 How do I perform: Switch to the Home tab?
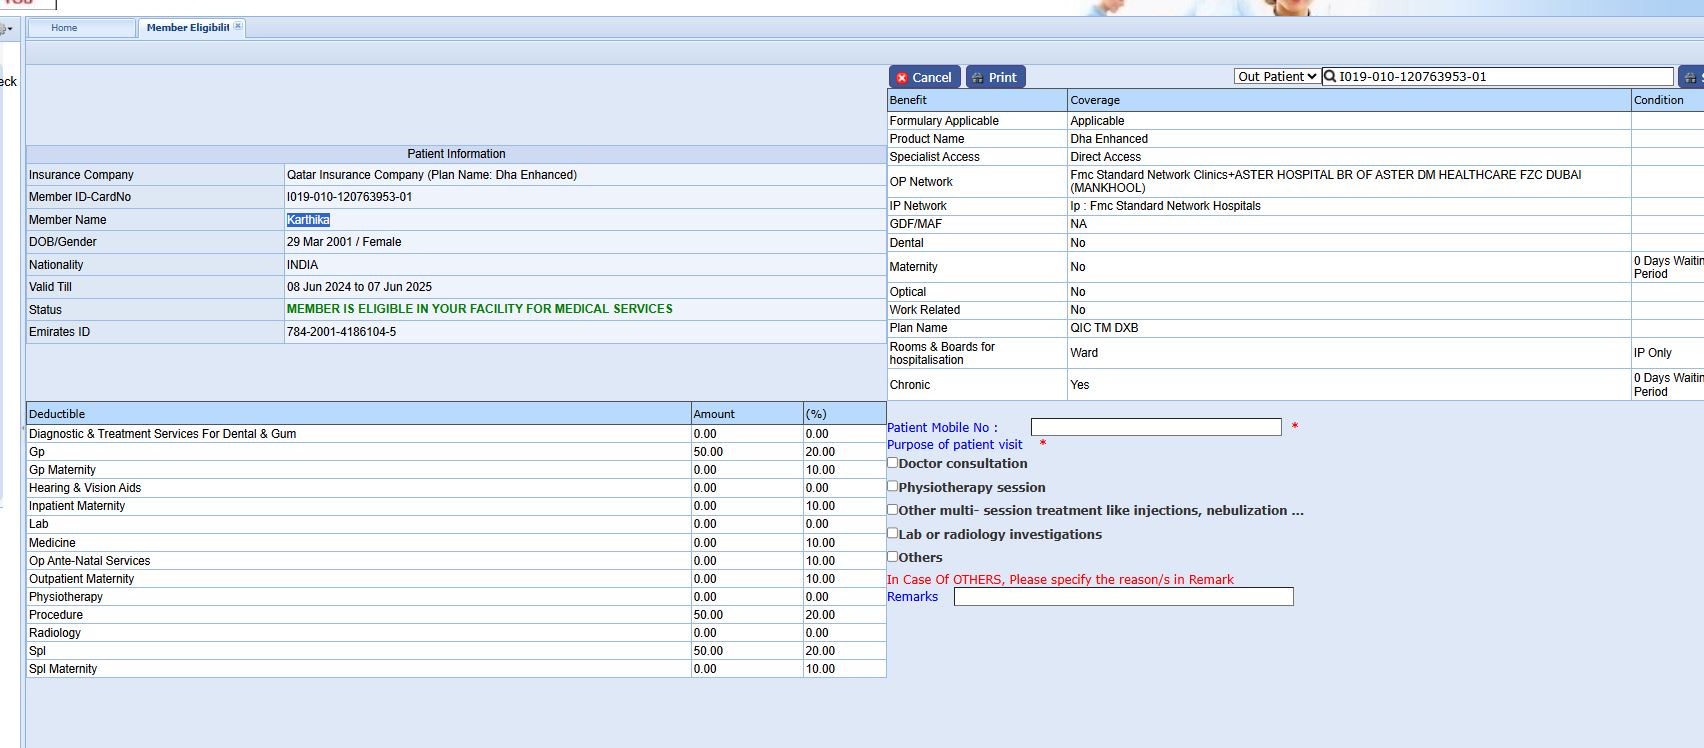click(64, 28)
